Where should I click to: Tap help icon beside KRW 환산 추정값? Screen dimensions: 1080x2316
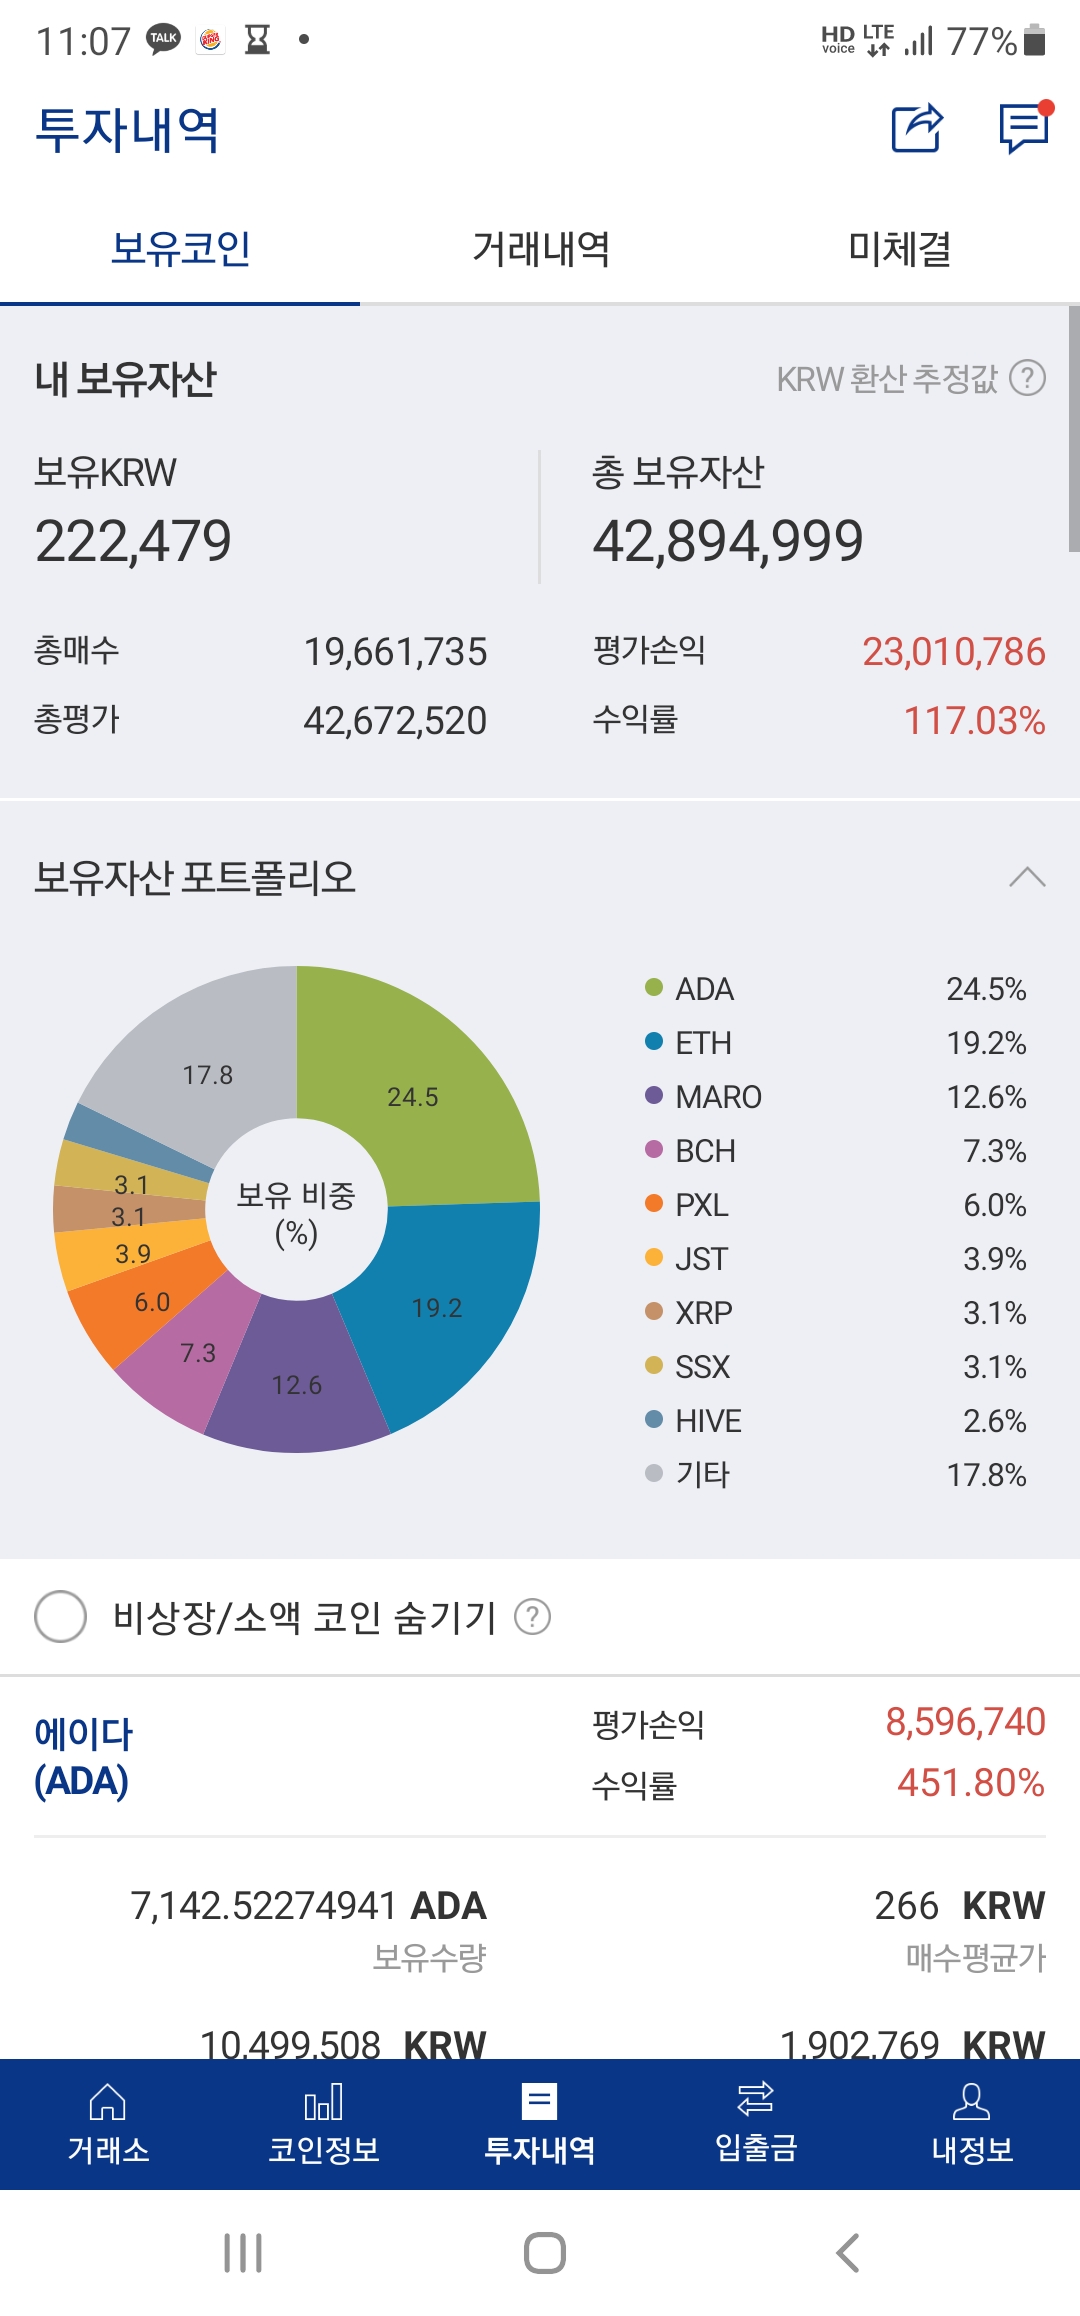[1027, 378]
